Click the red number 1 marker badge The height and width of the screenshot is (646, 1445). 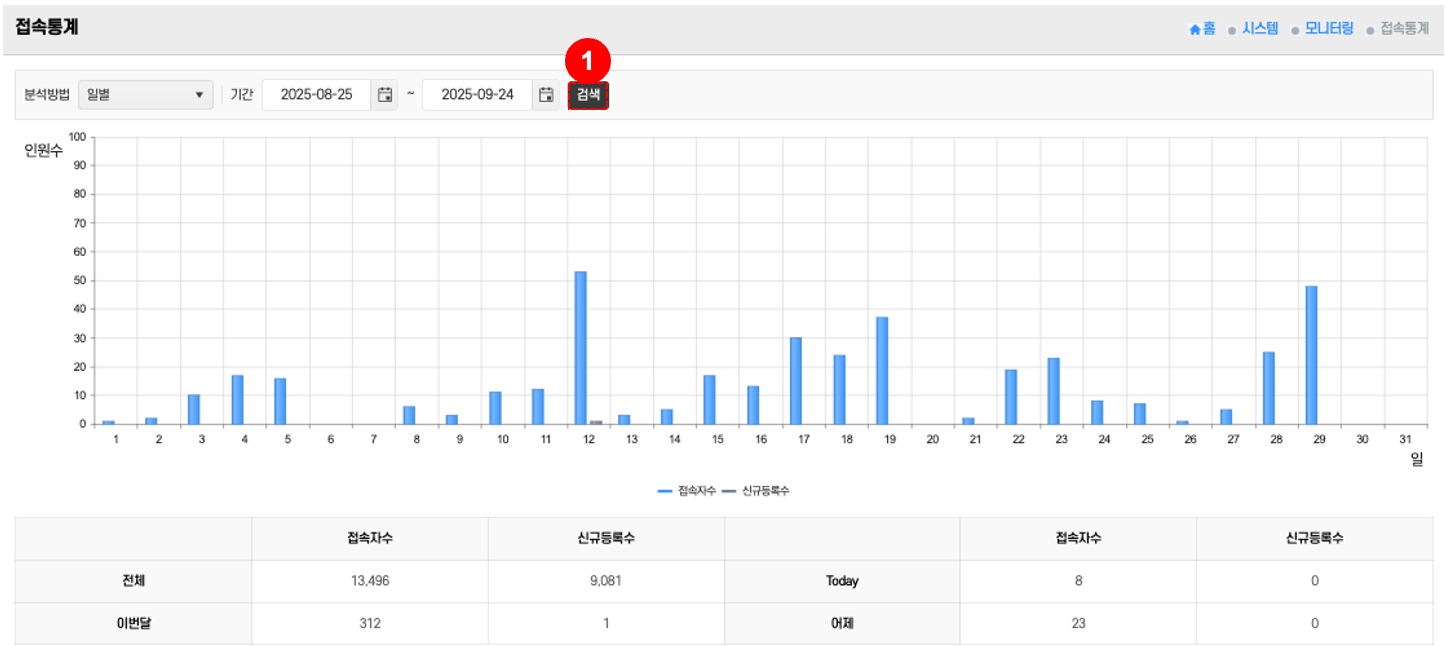587,60
